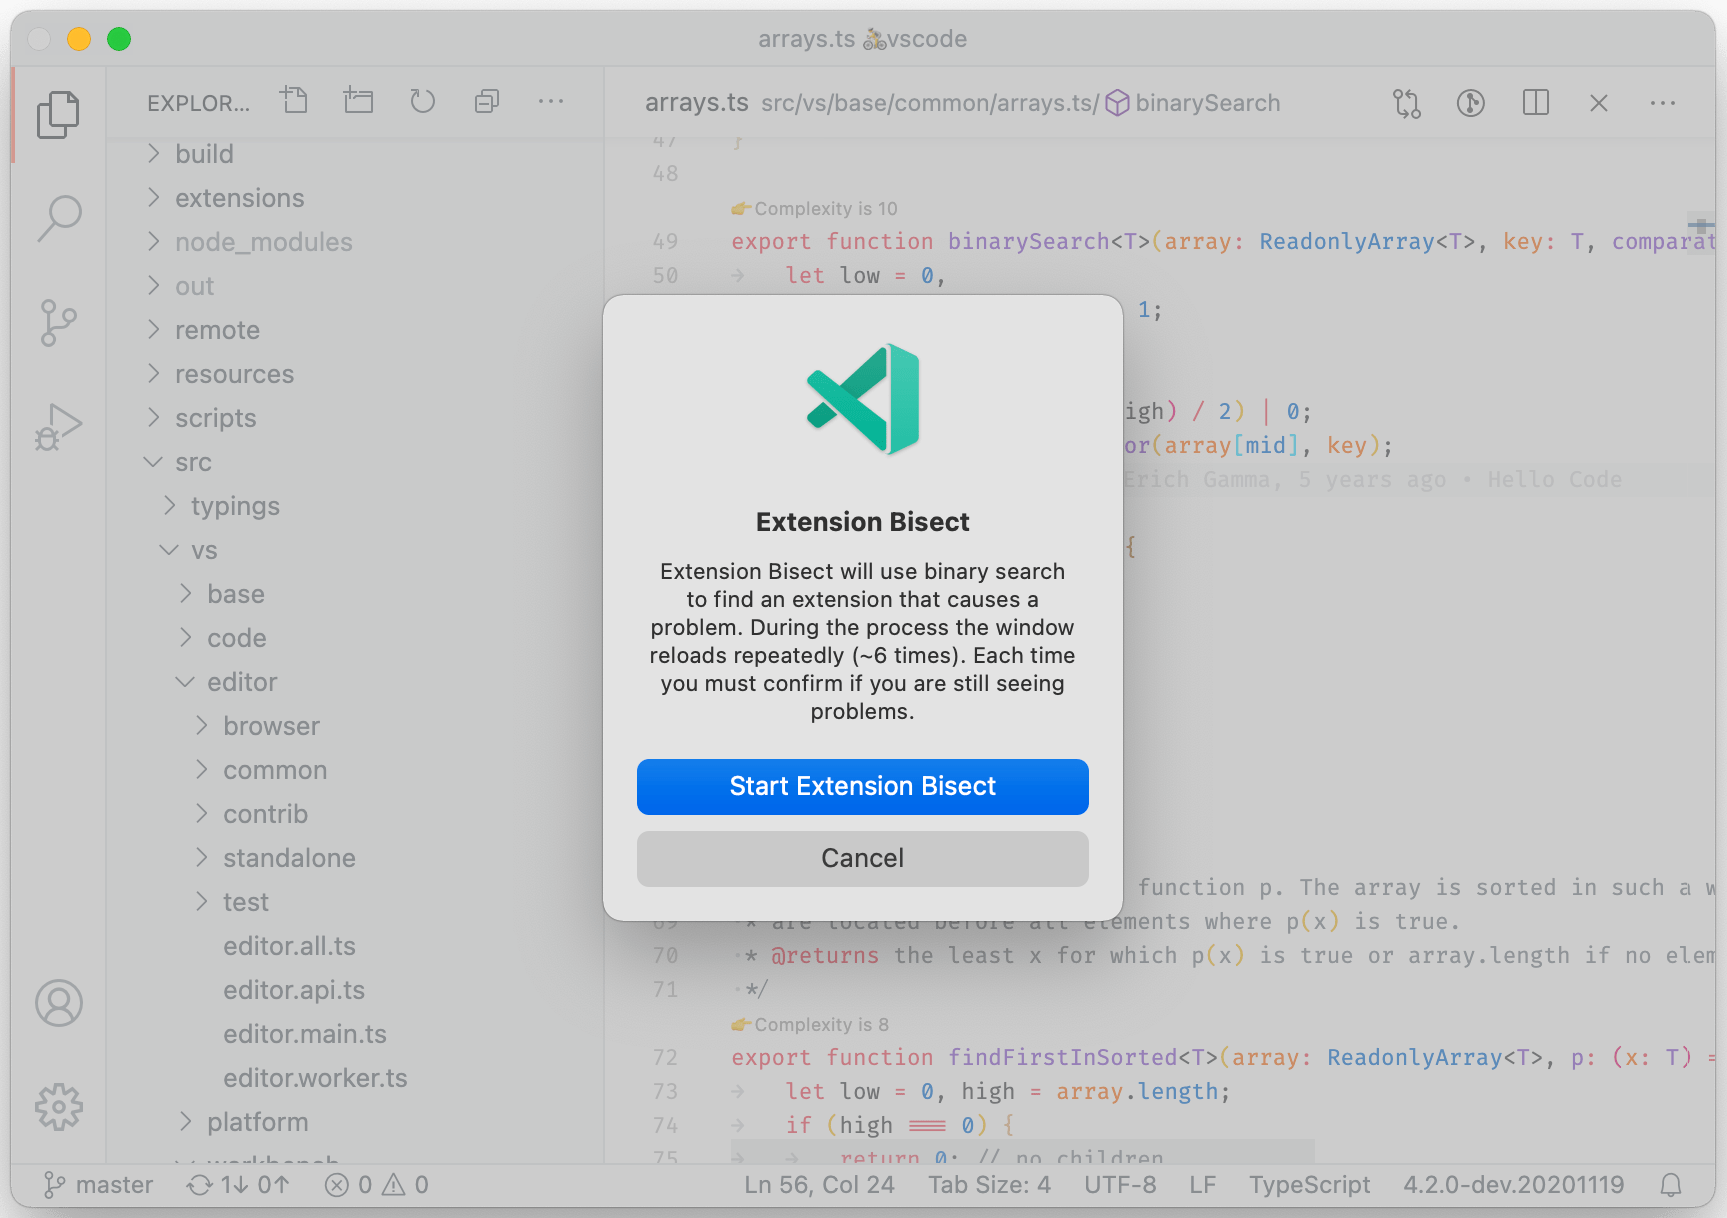This screenshot has height=1218, width=1727.
Task: Split the editor to the right
Action: [x=1535, y=103]
